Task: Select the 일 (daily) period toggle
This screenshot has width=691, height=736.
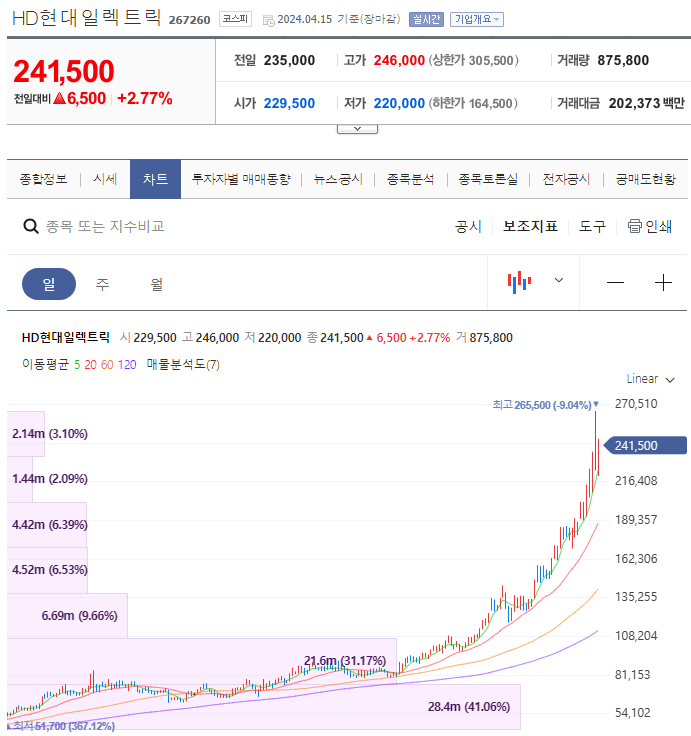Action: (49, 284)
